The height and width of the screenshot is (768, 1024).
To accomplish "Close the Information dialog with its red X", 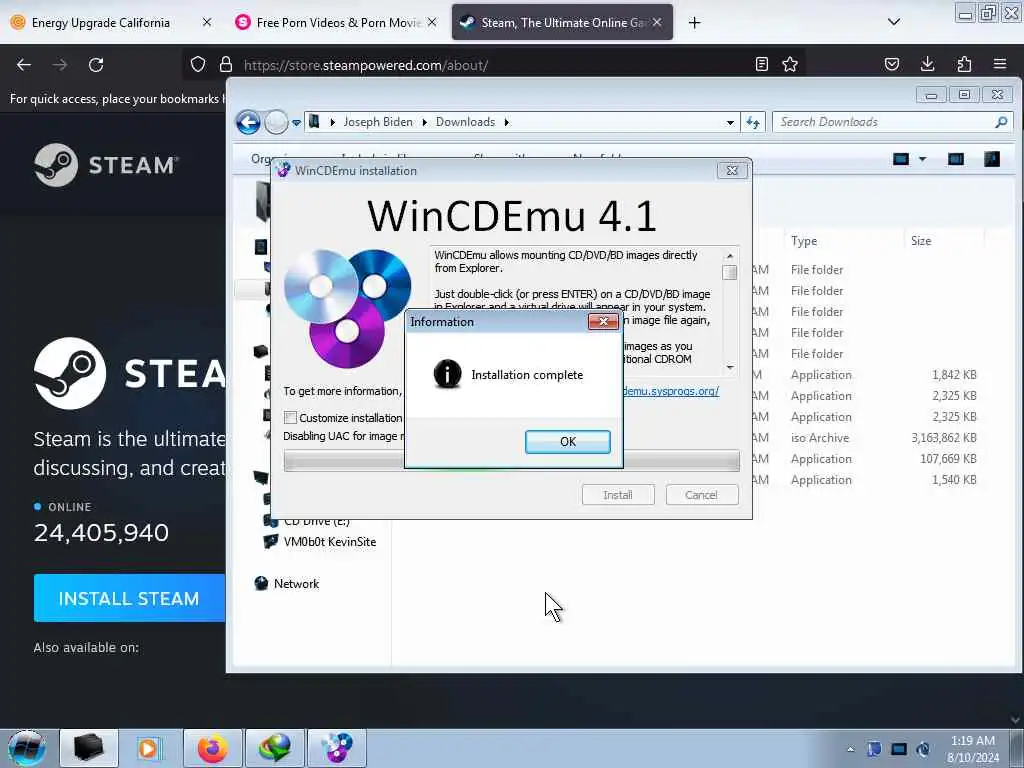I will pos(603,321).
